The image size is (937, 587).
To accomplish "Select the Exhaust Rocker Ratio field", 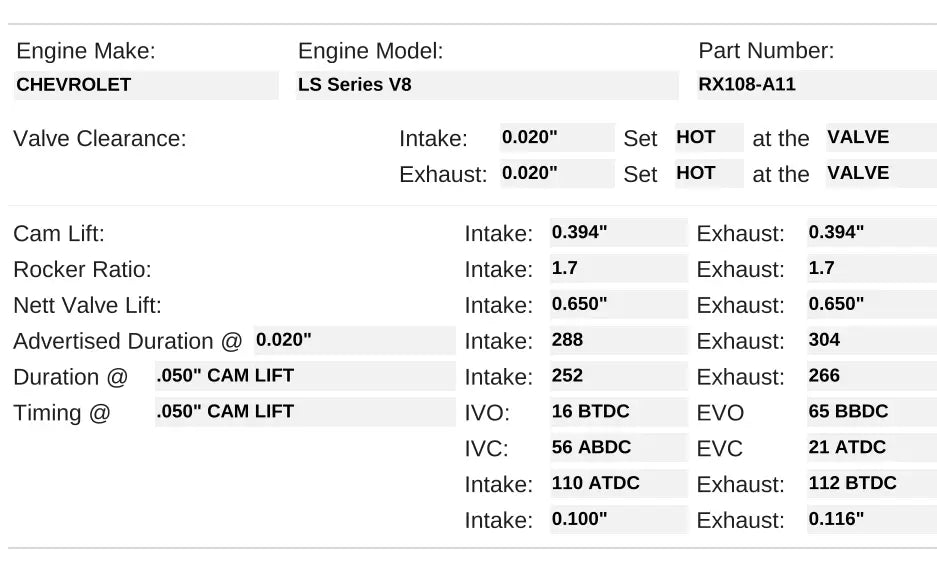I will coord(871,269).
